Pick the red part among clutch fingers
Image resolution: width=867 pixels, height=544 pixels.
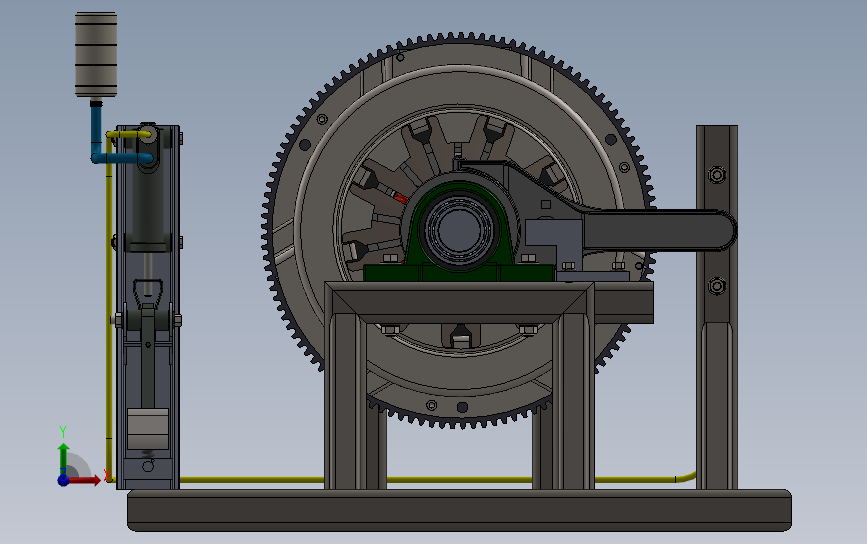click(399, 197)
